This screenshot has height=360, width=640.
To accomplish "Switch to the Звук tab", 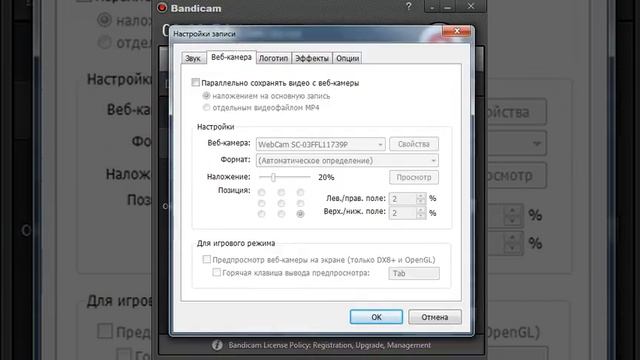I will (193, 58).
